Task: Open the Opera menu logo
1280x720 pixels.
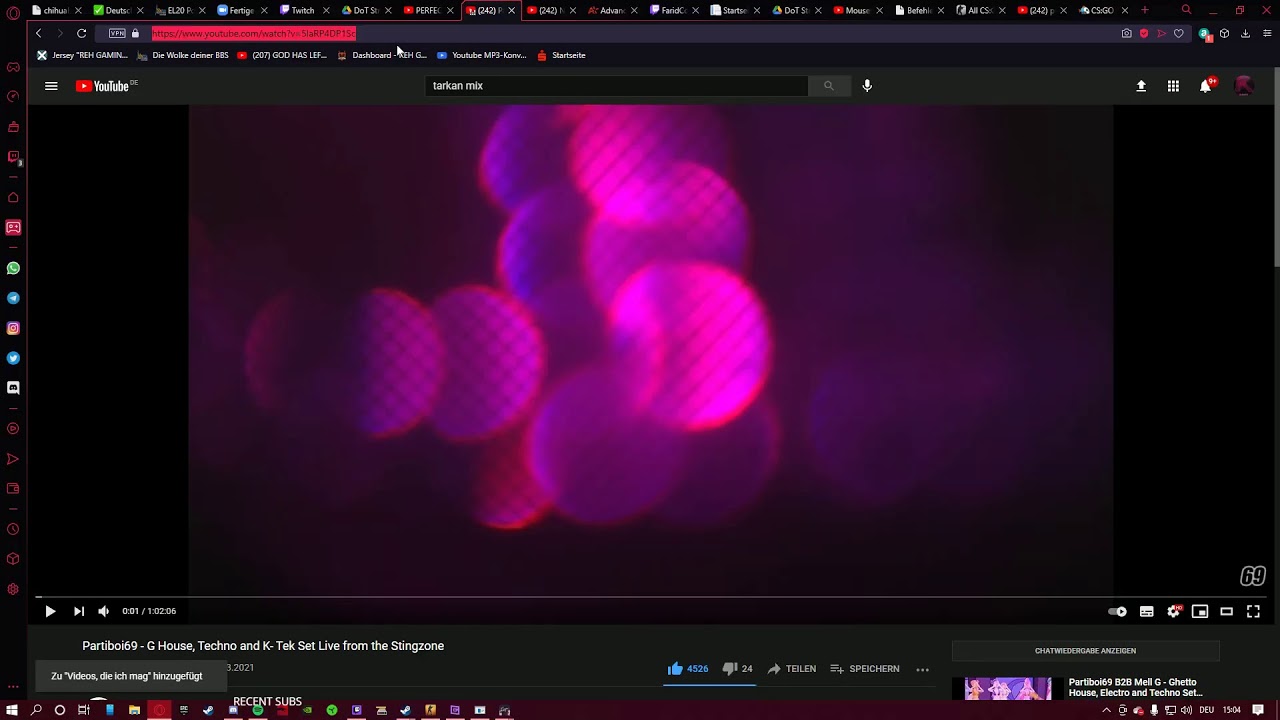Action: coord(12,11)
